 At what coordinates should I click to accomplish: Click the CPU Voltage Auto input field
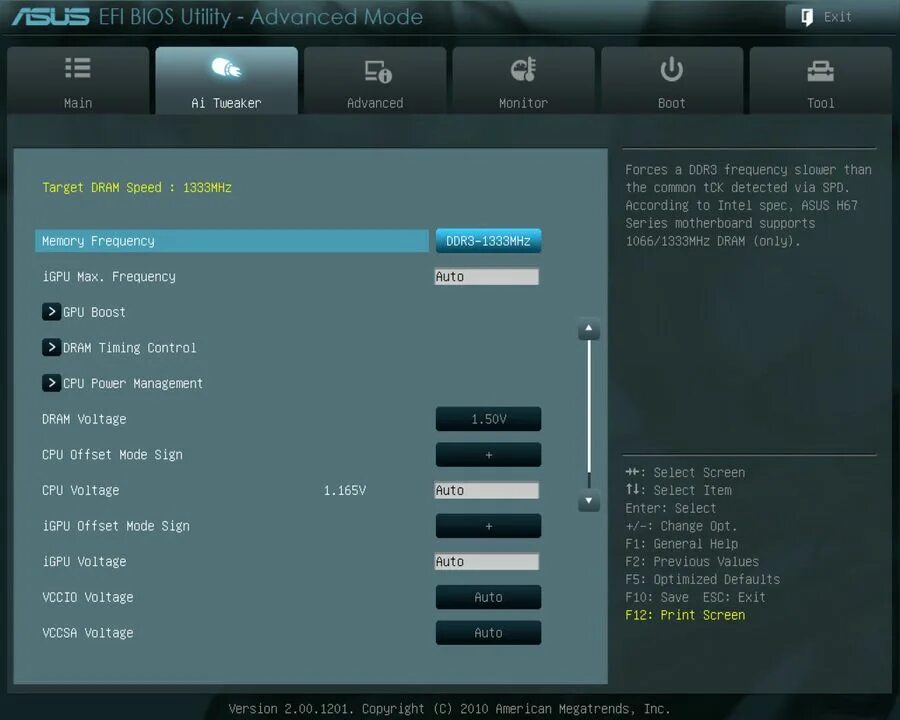tap(487, 490)
